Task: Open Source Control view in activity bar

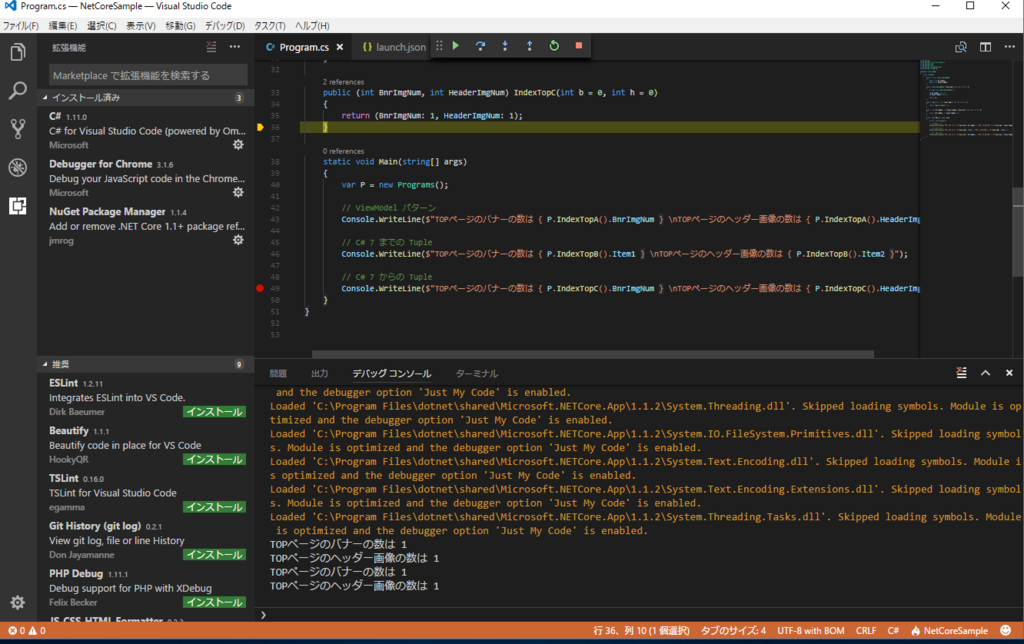Action: click(x=18, y=129)
